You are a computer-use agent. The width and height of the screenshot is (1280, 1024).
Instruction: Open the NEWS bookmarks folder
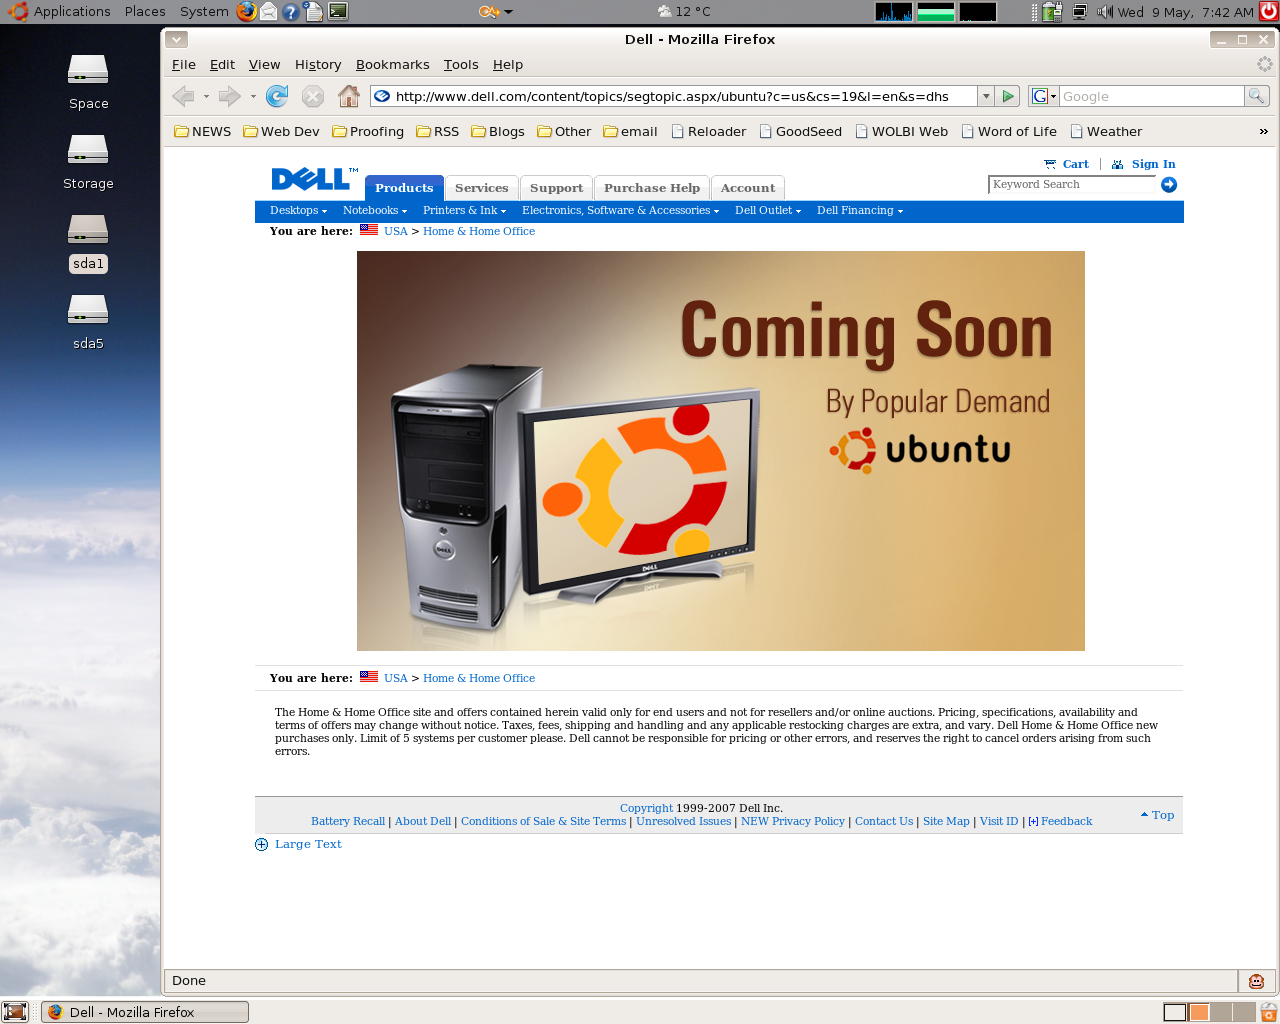[203, 131]
